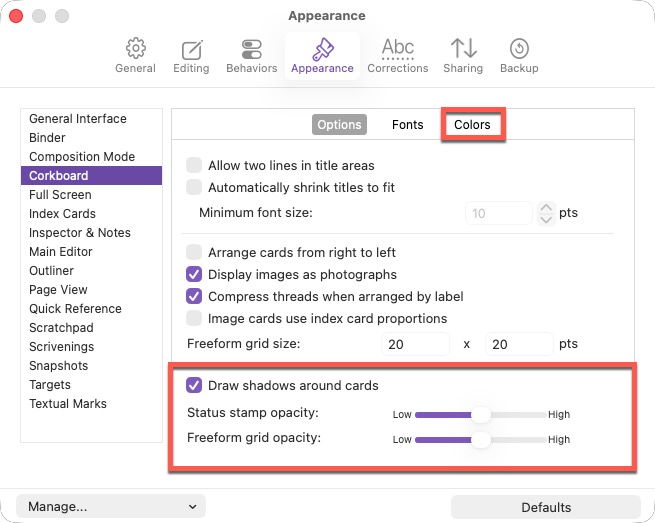Select Index Cards in the sidebar

click(91, 213)
